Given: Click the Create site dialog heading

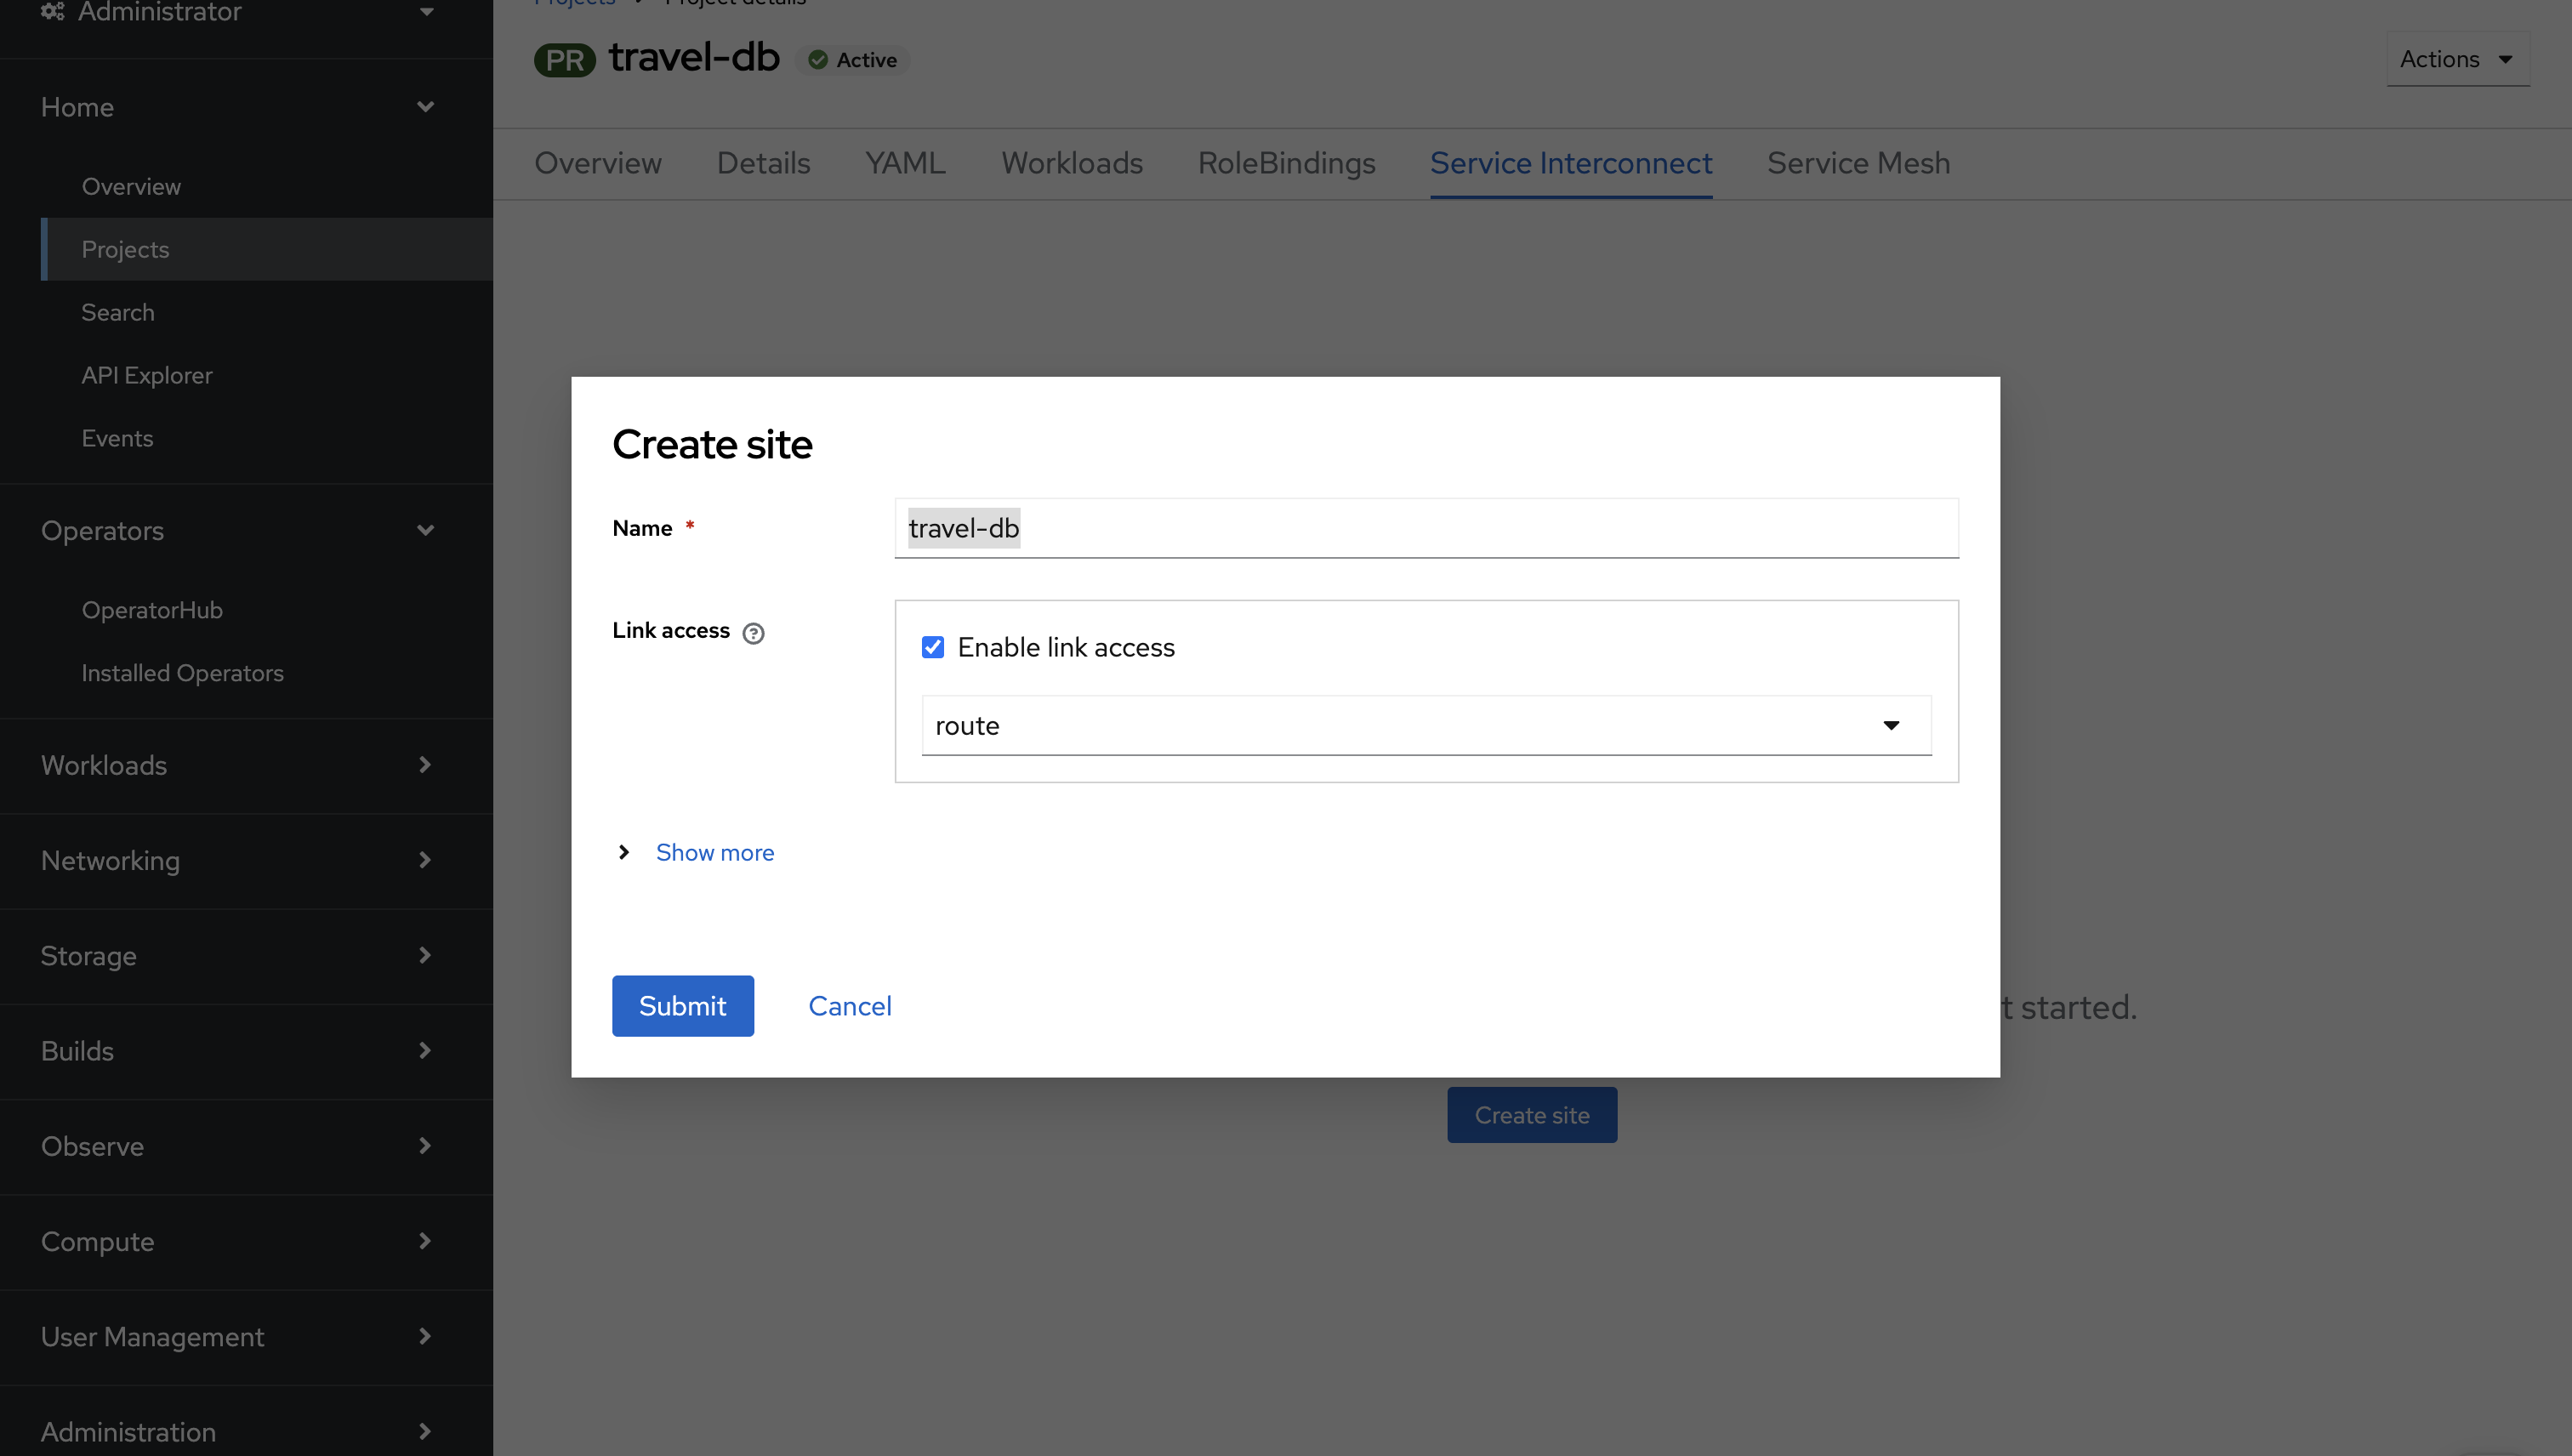Looking at the screenshot, I should (x=712, y=444).
